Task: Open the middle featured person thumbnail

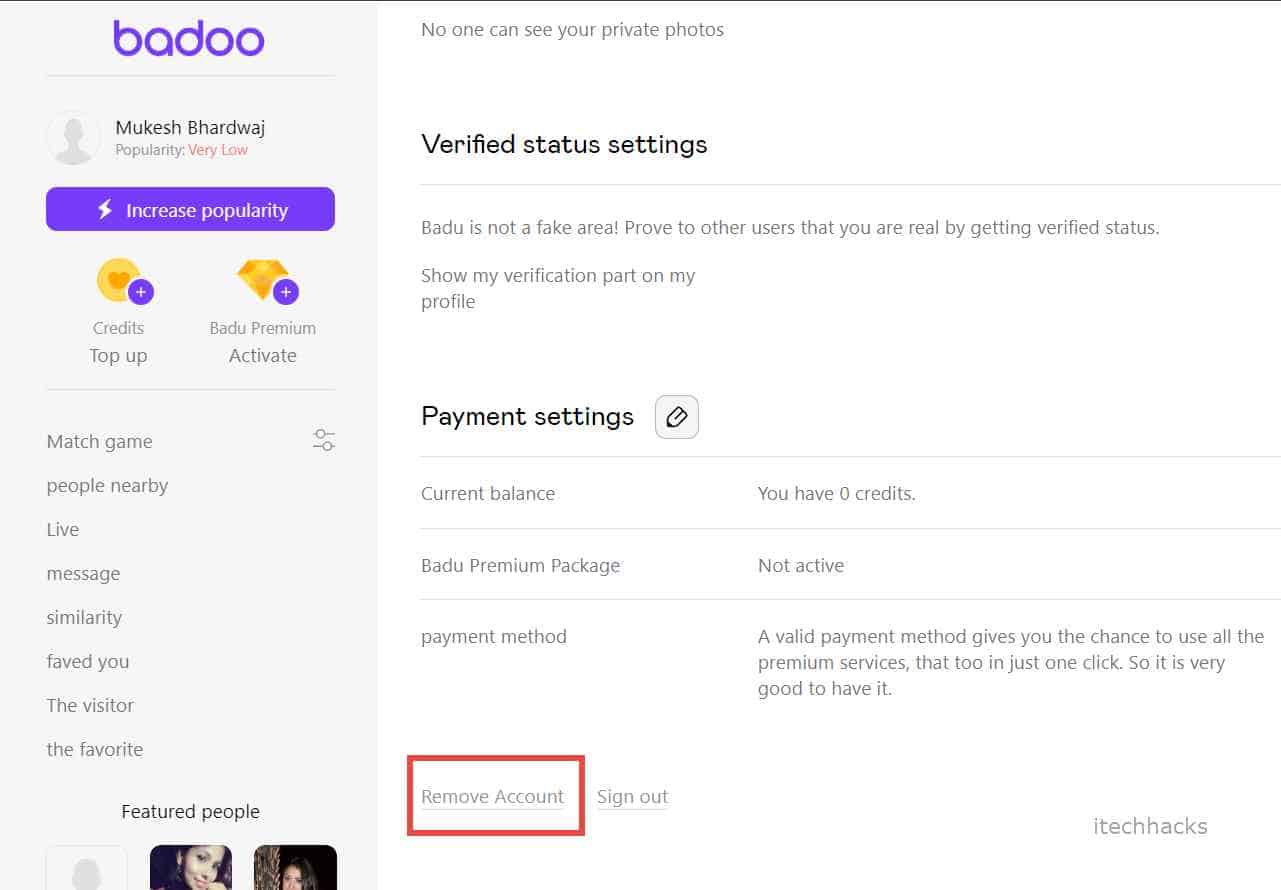Action: [x=191, y=867]
